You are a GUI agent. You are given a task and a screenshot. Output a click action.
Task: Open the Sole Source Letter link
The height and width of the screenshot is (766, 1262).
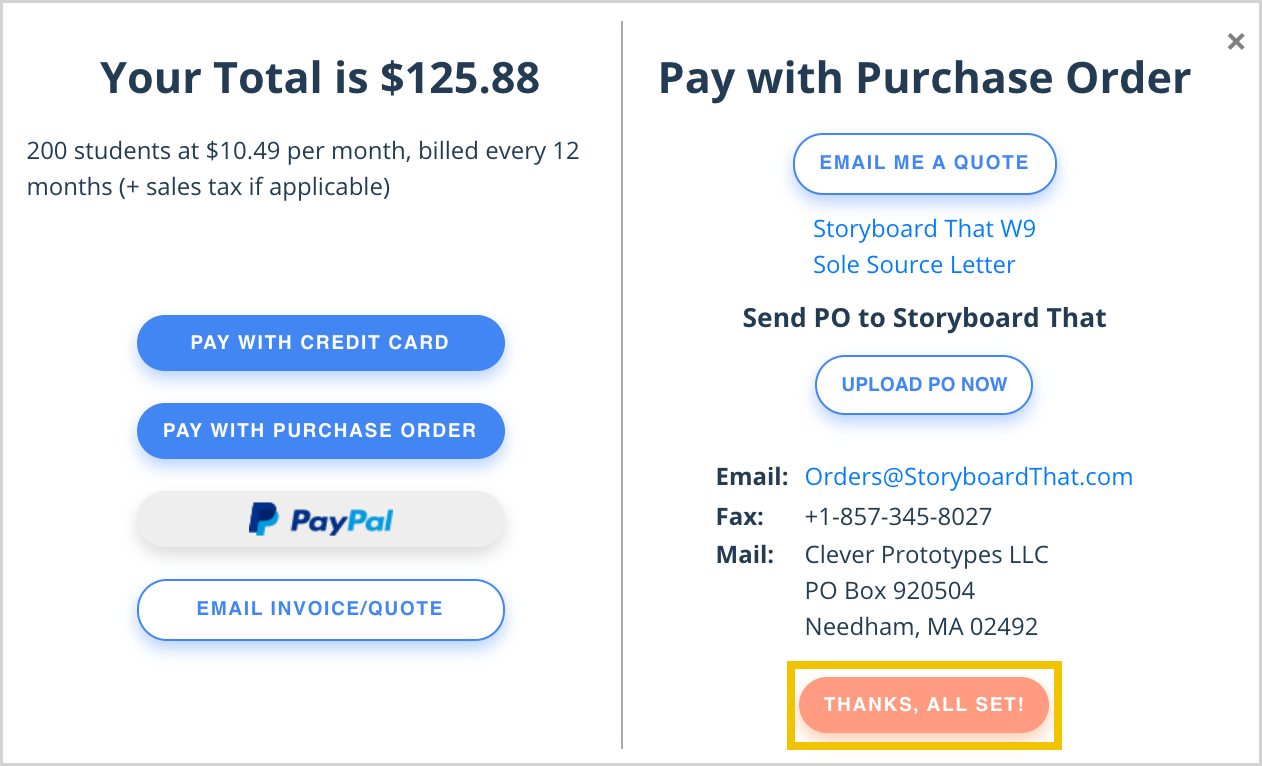coord(914,265)
